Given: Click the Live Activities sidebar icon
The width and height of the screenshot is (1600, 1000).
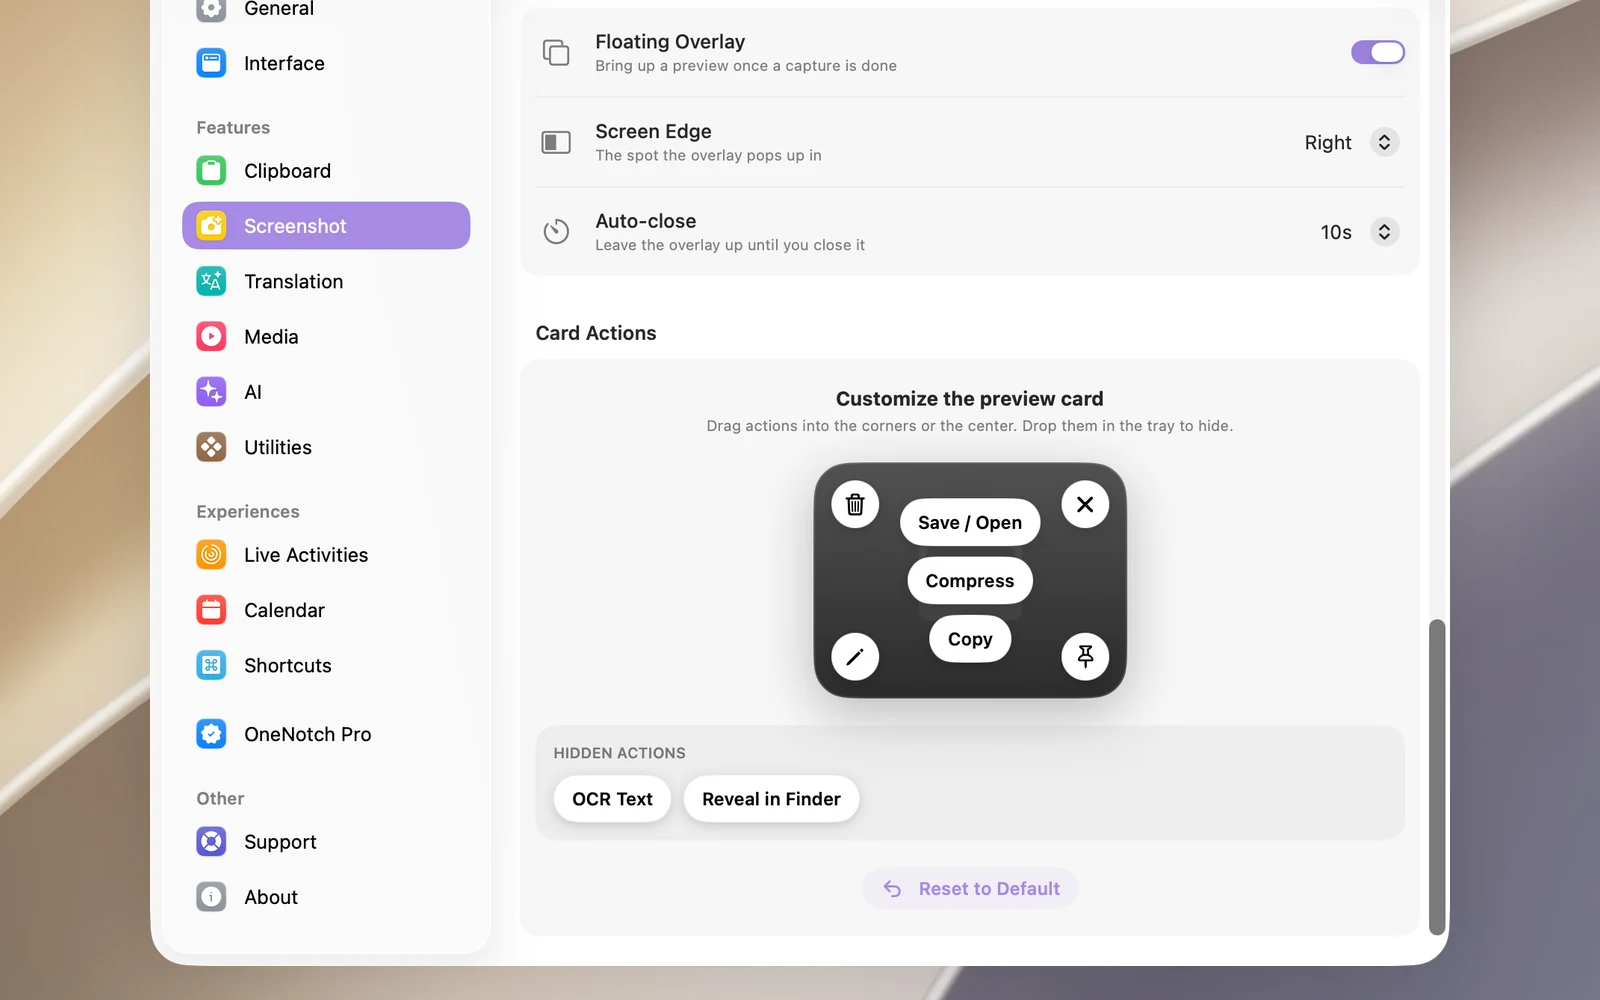Looking at the screenshot, I should [x=211, y=555].
